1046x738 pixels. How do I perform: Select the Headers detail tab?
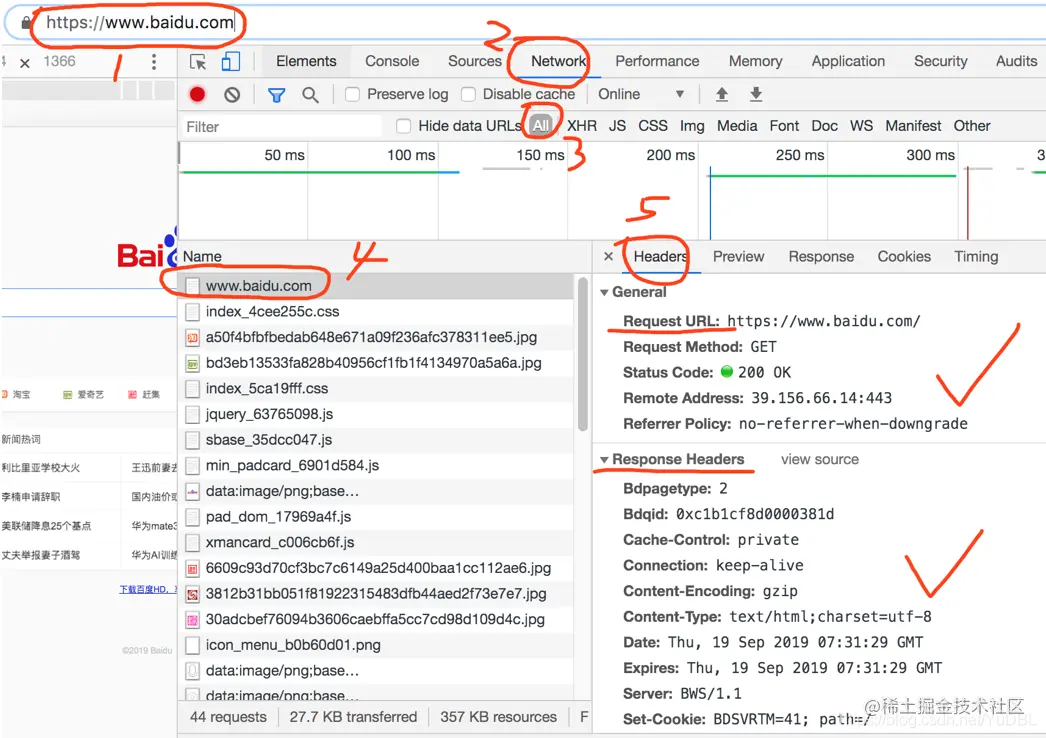point(660,256)
